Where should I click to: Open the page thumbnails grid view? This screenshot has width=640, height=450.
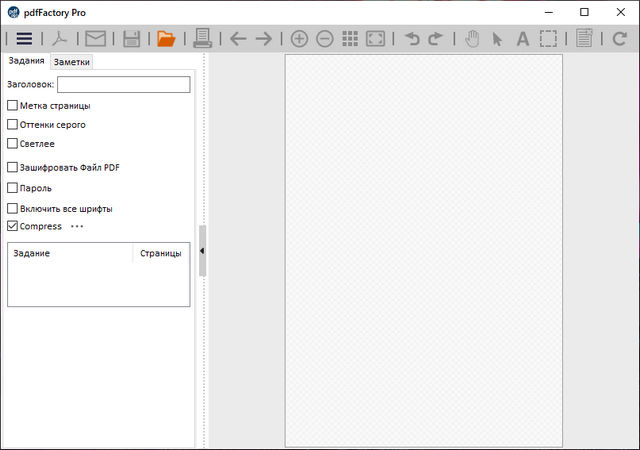(x=350, y=39)
